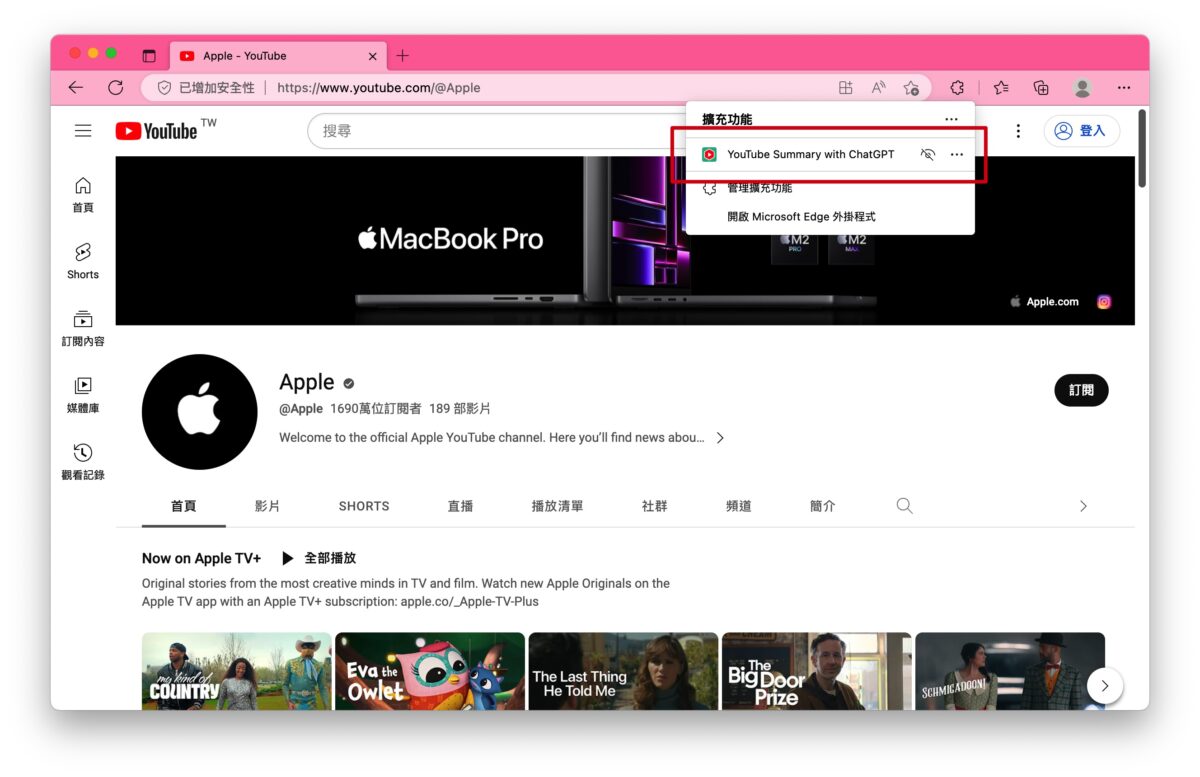
Task: Toggle toolbar visibility for YouTube Summary extension
Action: click(928, 155)
